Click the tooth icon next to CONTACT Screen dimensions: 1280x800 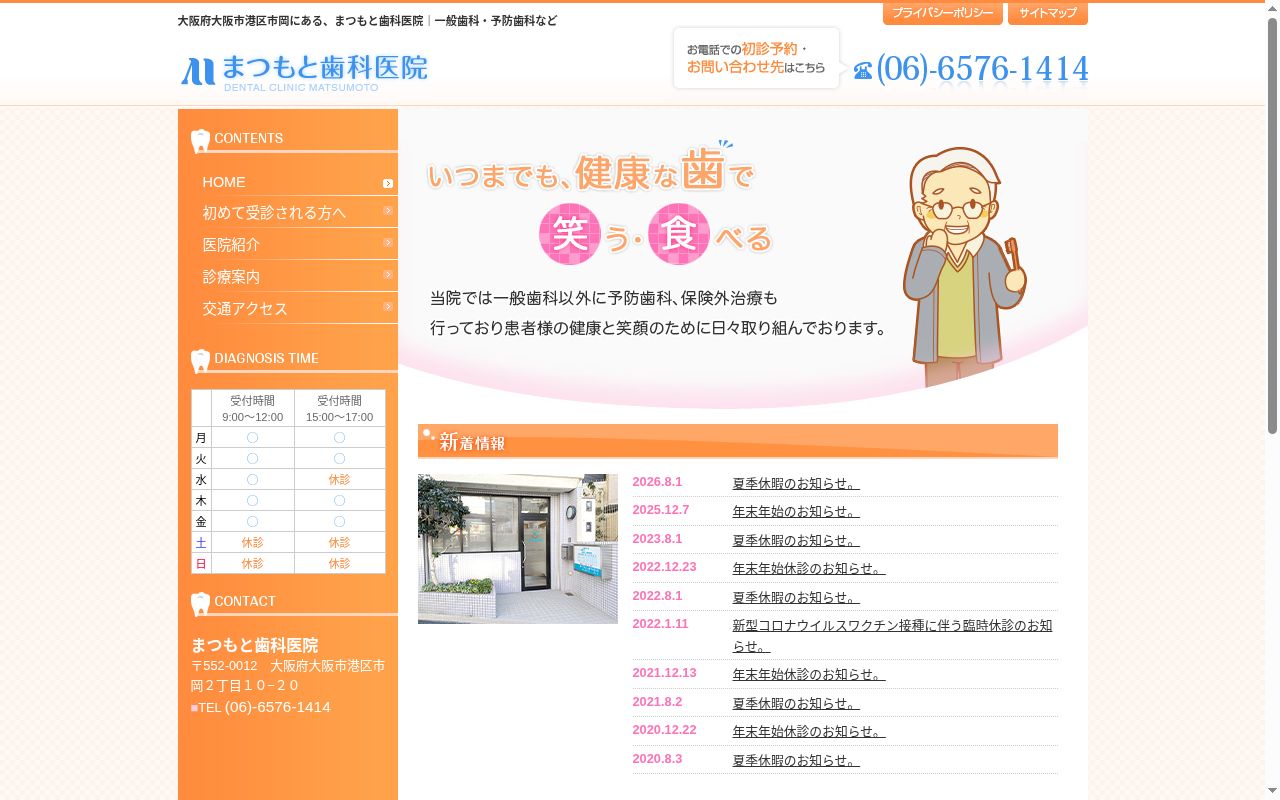coord(200,603)
